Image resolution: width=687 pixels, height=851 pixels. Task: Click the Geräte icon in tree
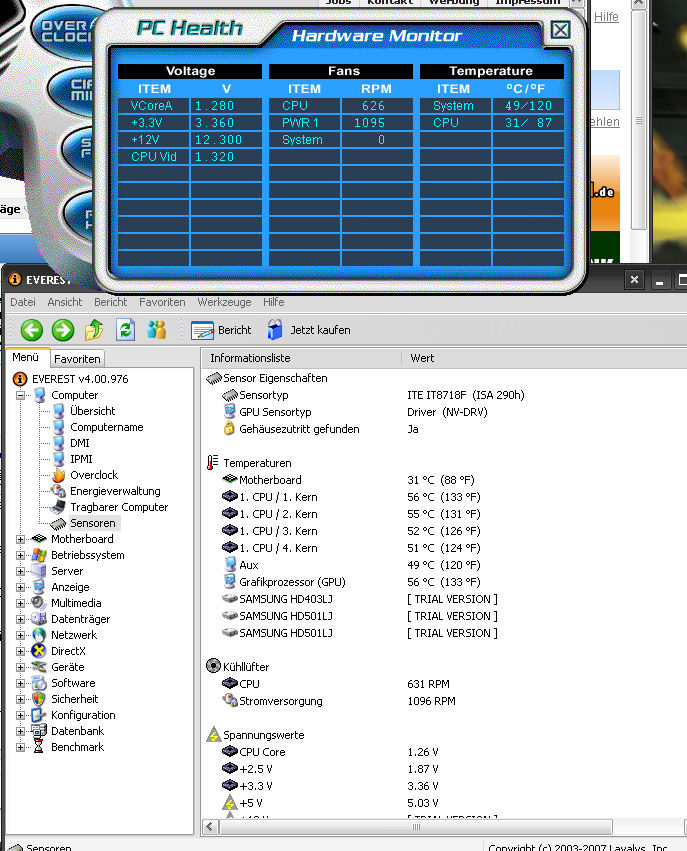[x=39, y=667]
